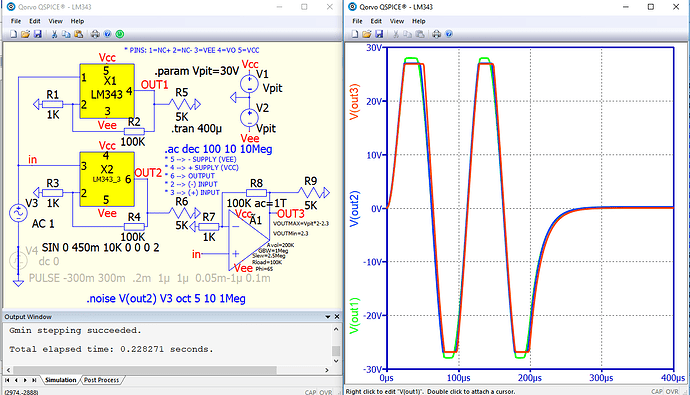Open Help menu in schematic window
The height and width of the screenshot is (395, 690).
point(77,21)
